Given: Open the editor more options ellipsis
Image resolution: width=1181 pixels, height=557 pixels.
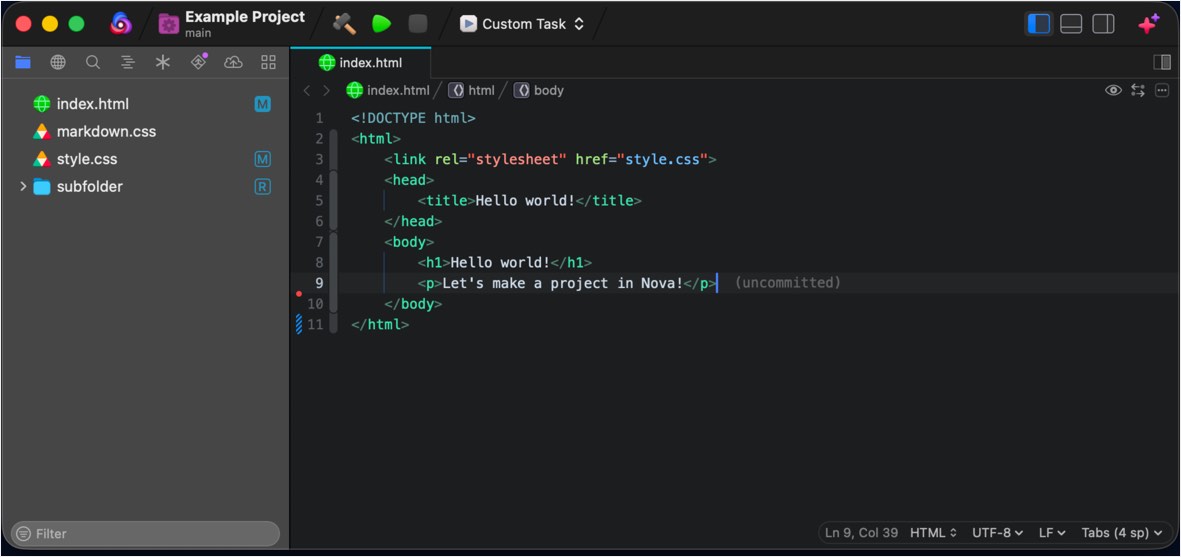Looking at the screenshot, I should [1161, 91].
